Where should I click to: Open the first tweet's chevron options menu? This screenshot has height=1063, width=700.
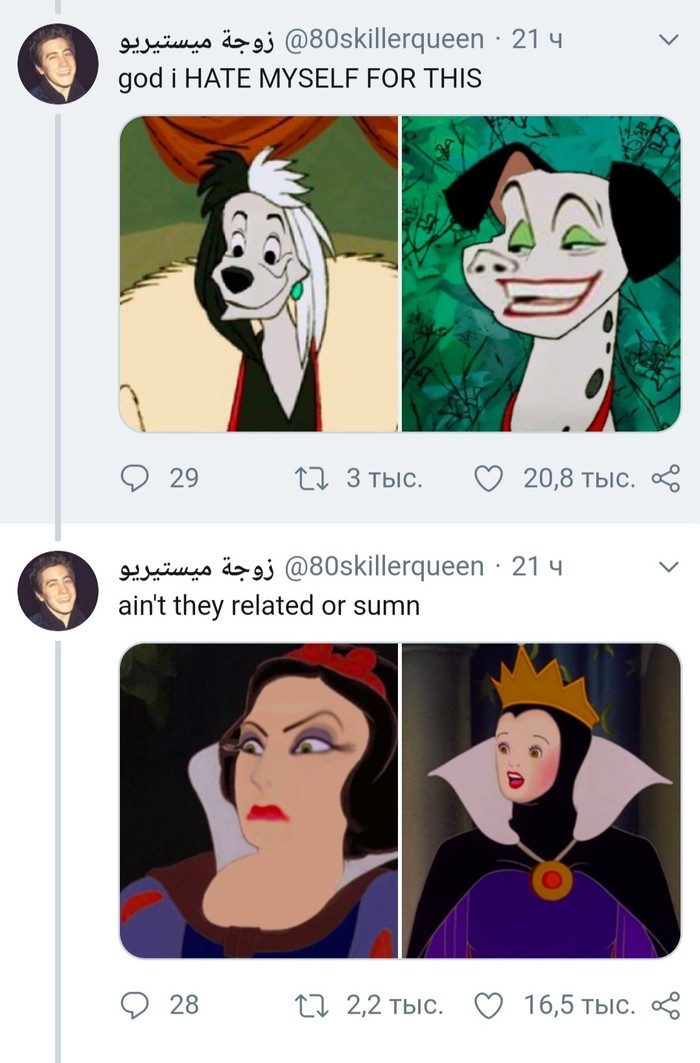pyautogui.click(x=667, y=41)
